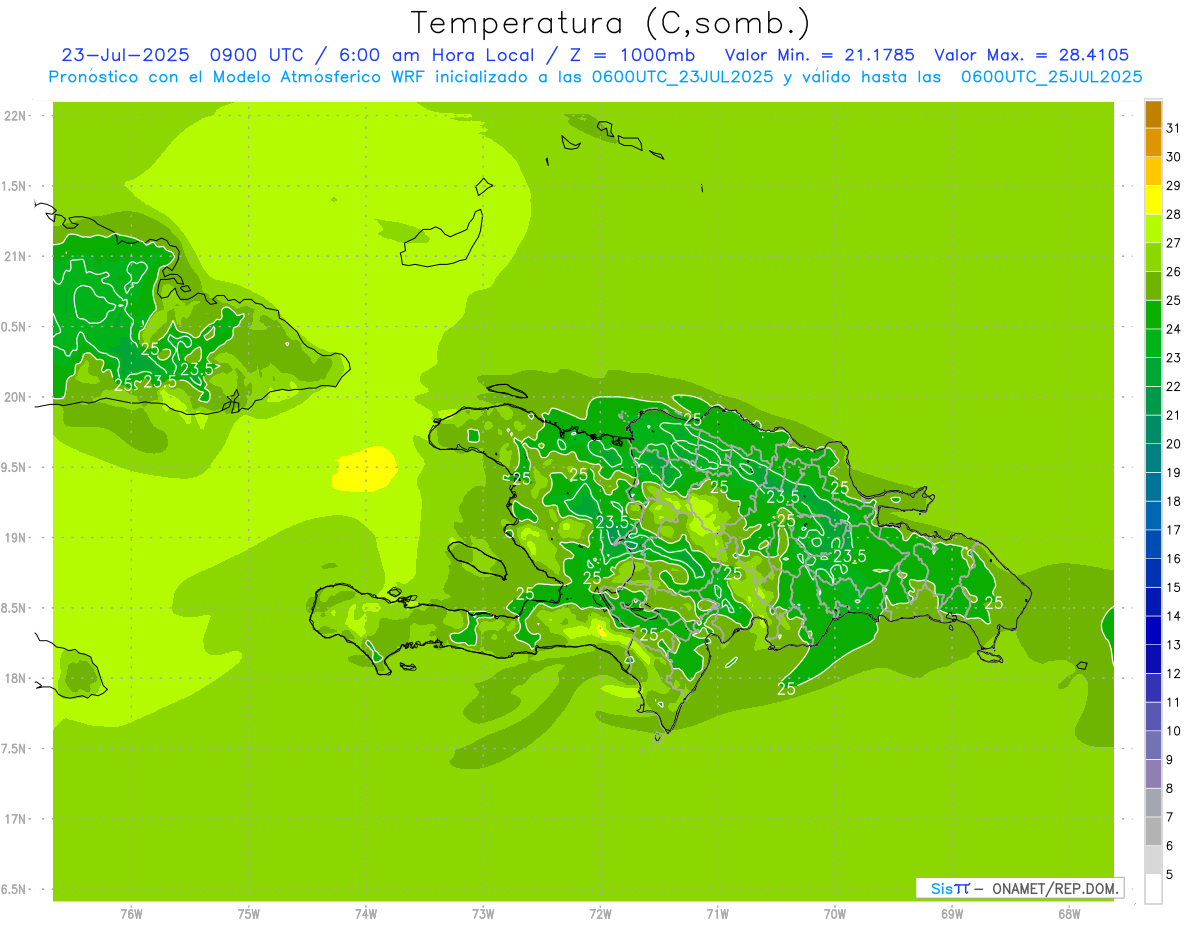Click the "17N" latitude label
The width and height of the screenshot is (1200, 927).
(15, 819)
